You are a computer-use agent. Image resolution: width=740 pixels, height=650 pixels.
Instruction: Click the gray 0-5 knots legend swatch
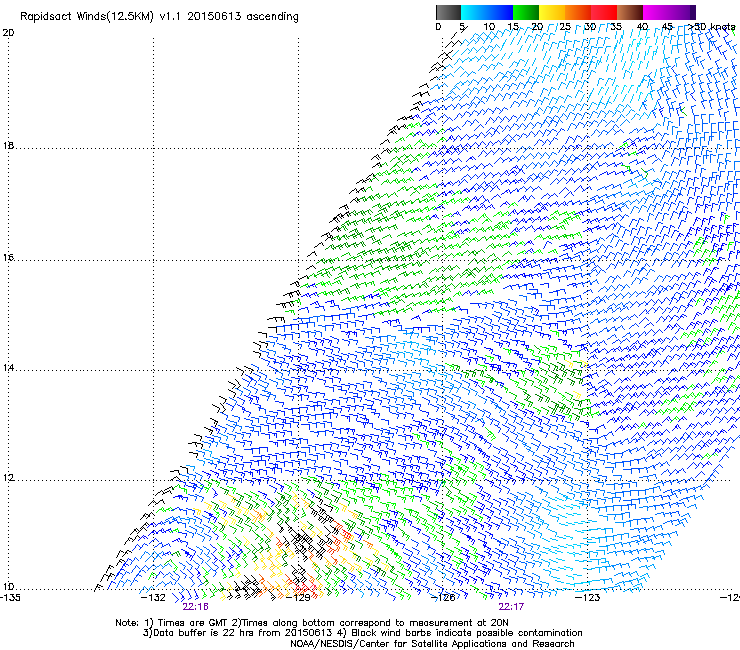coord(448,12)
